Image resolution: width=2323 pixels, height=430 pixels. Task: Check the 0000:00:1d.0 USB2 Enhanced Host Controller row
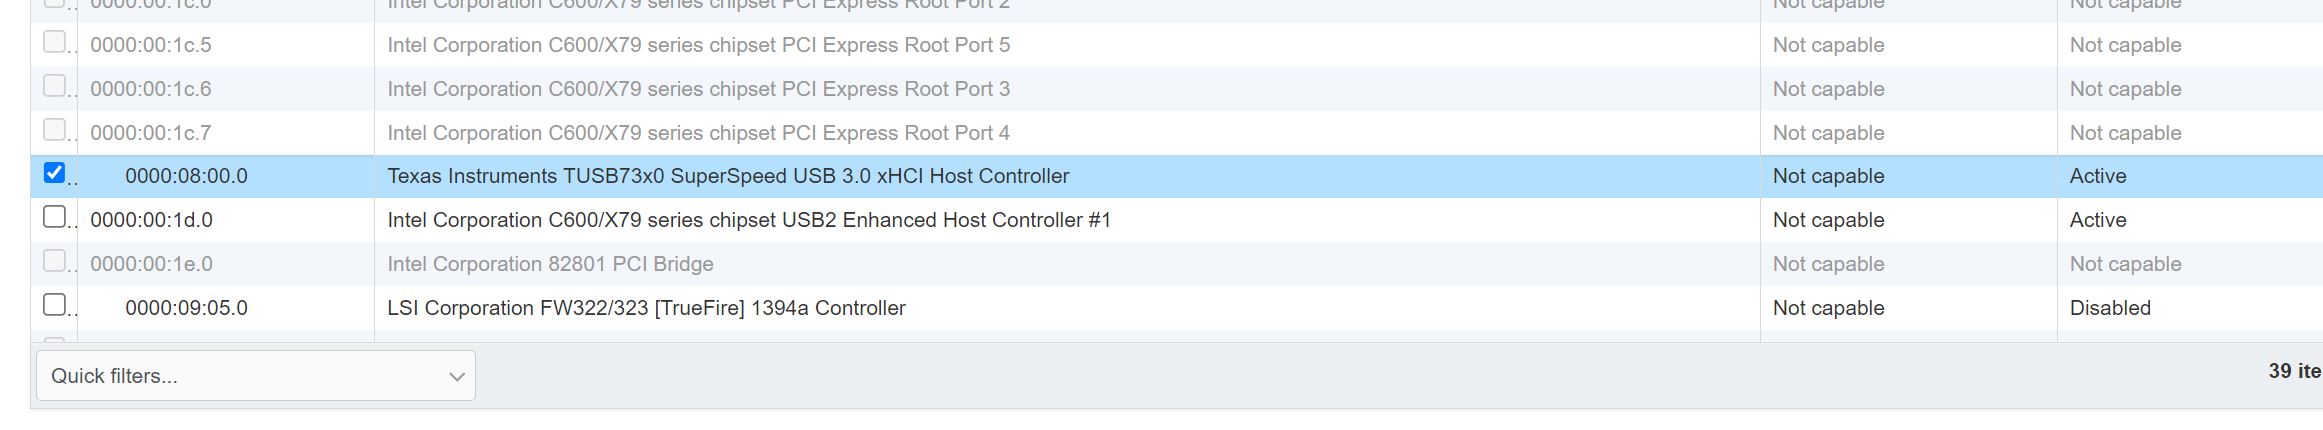point(54,217)
